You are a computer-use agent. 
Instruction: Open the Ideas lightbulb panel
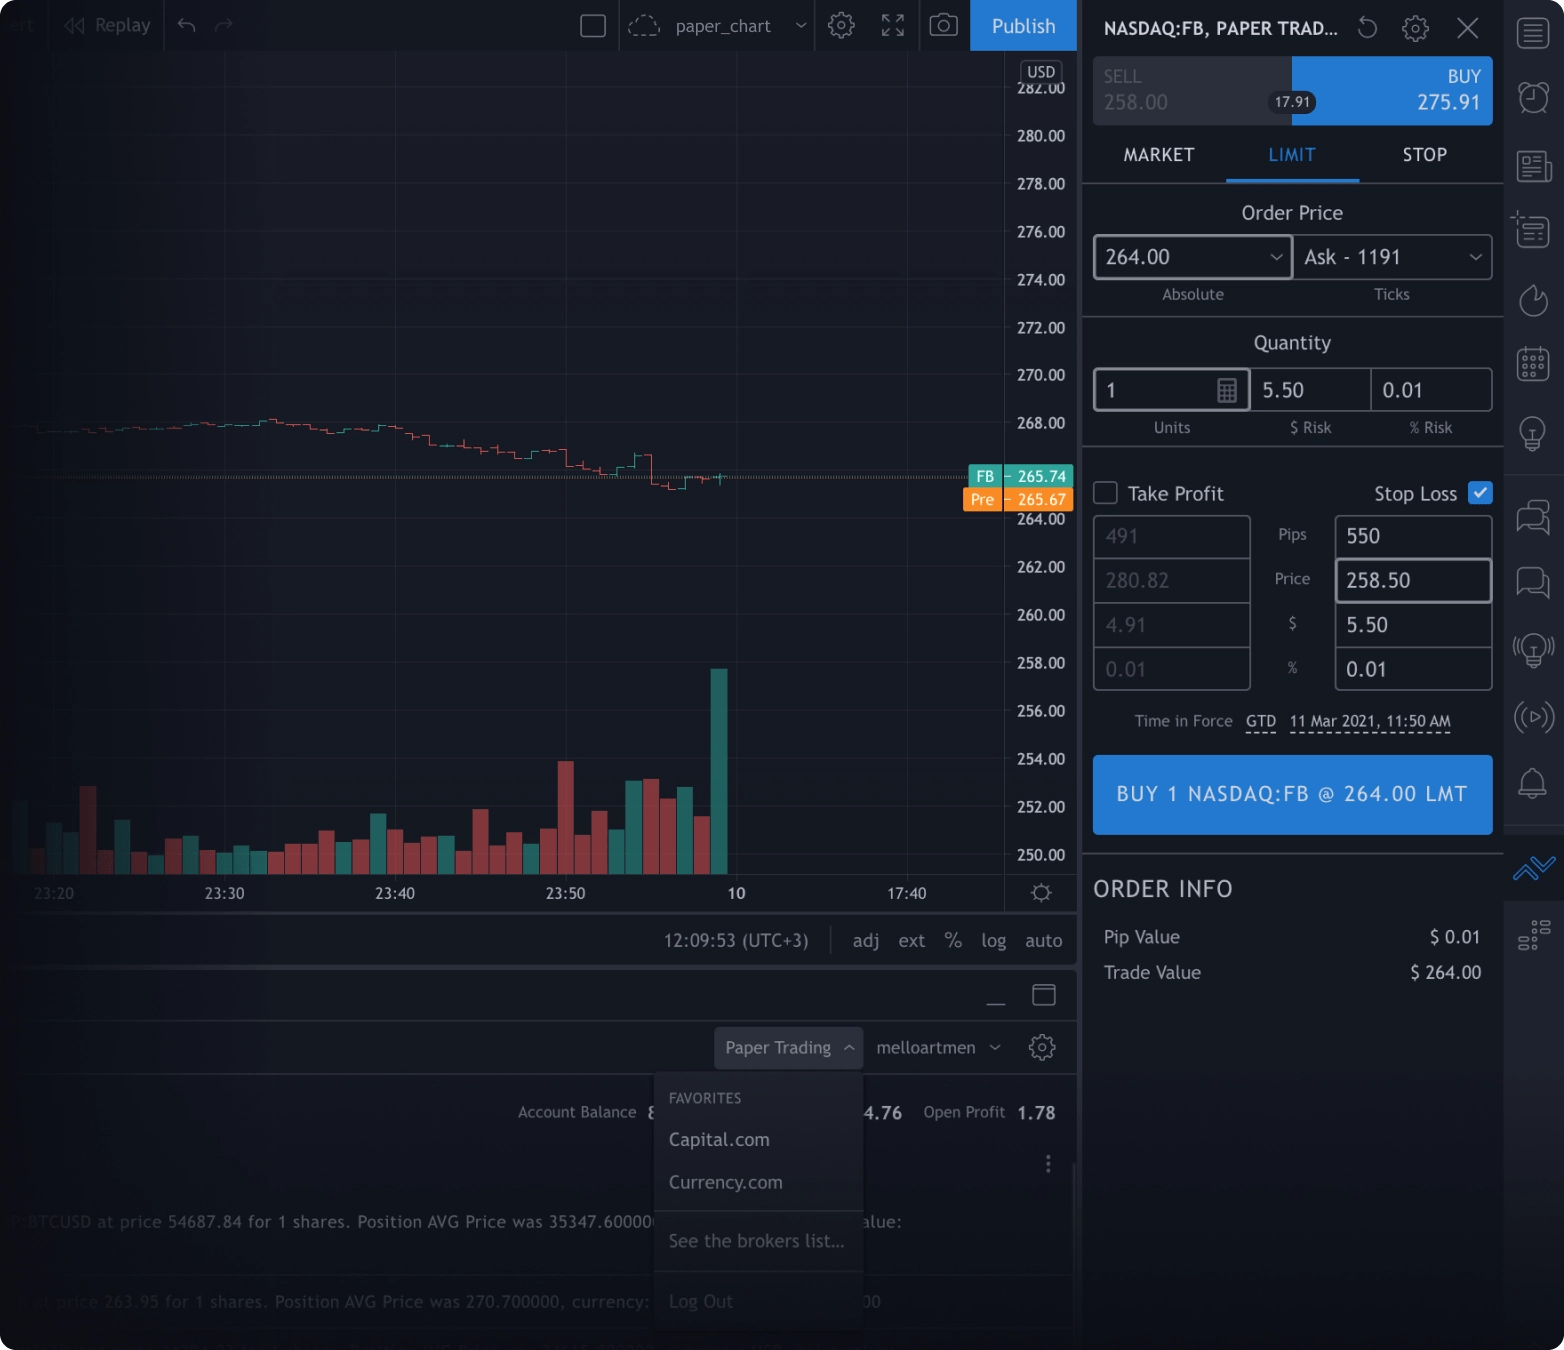pos(1532,433)
